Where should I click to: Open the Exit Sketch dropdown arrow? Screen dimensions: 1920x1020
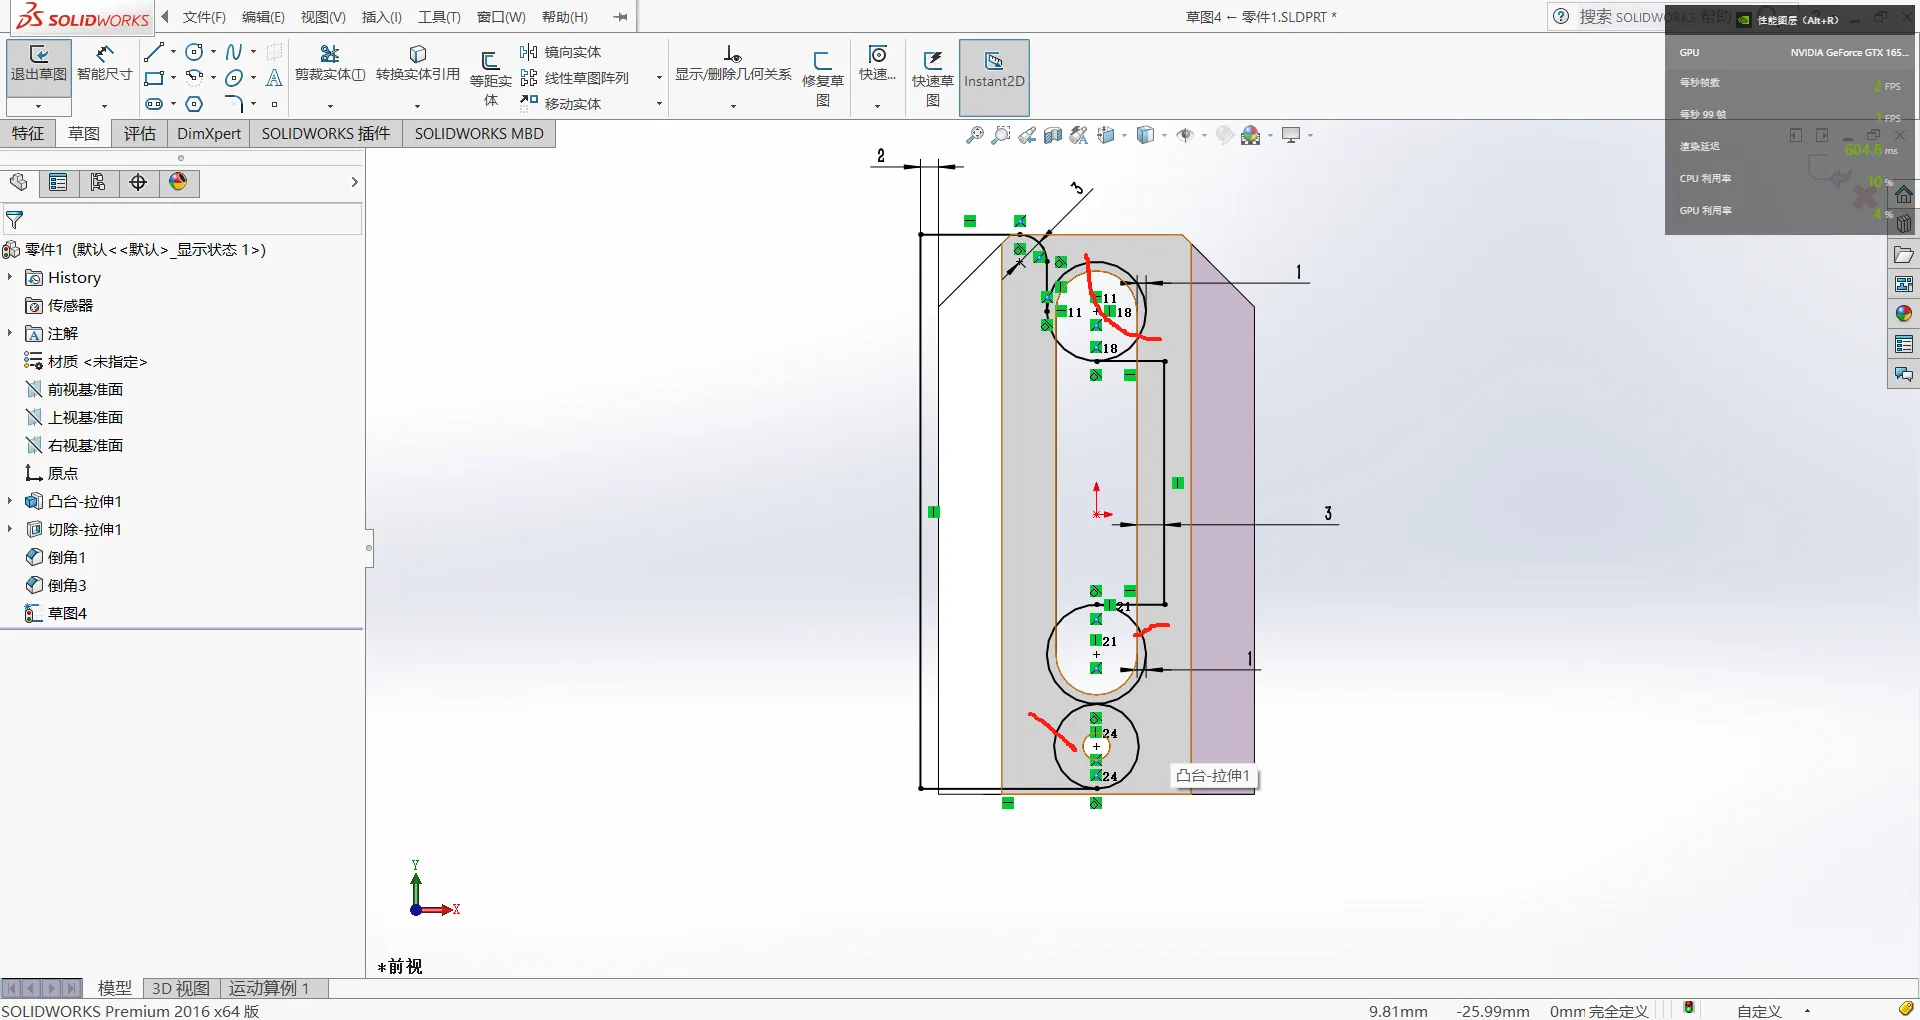[x=39, y=106]
